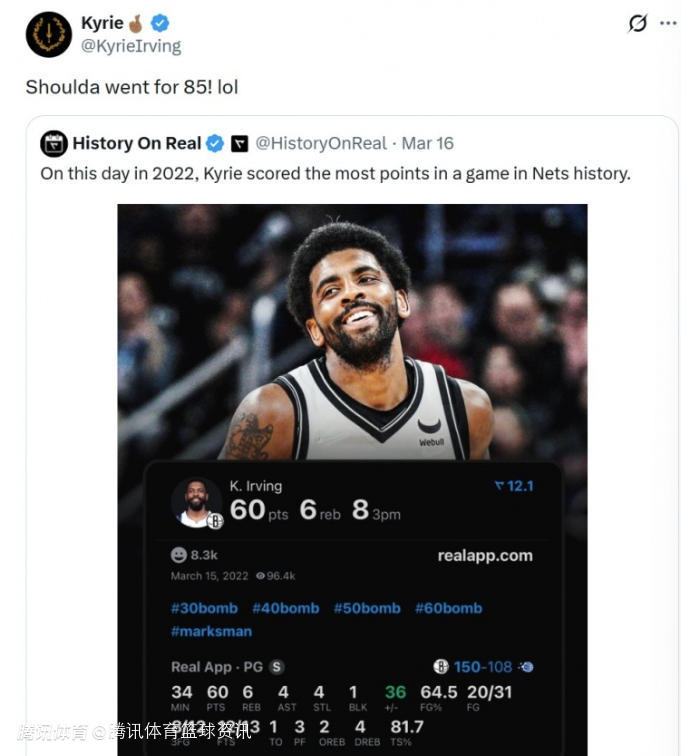Click the black affiliate badge icon
681x756 pixels.
coord(240,143)
